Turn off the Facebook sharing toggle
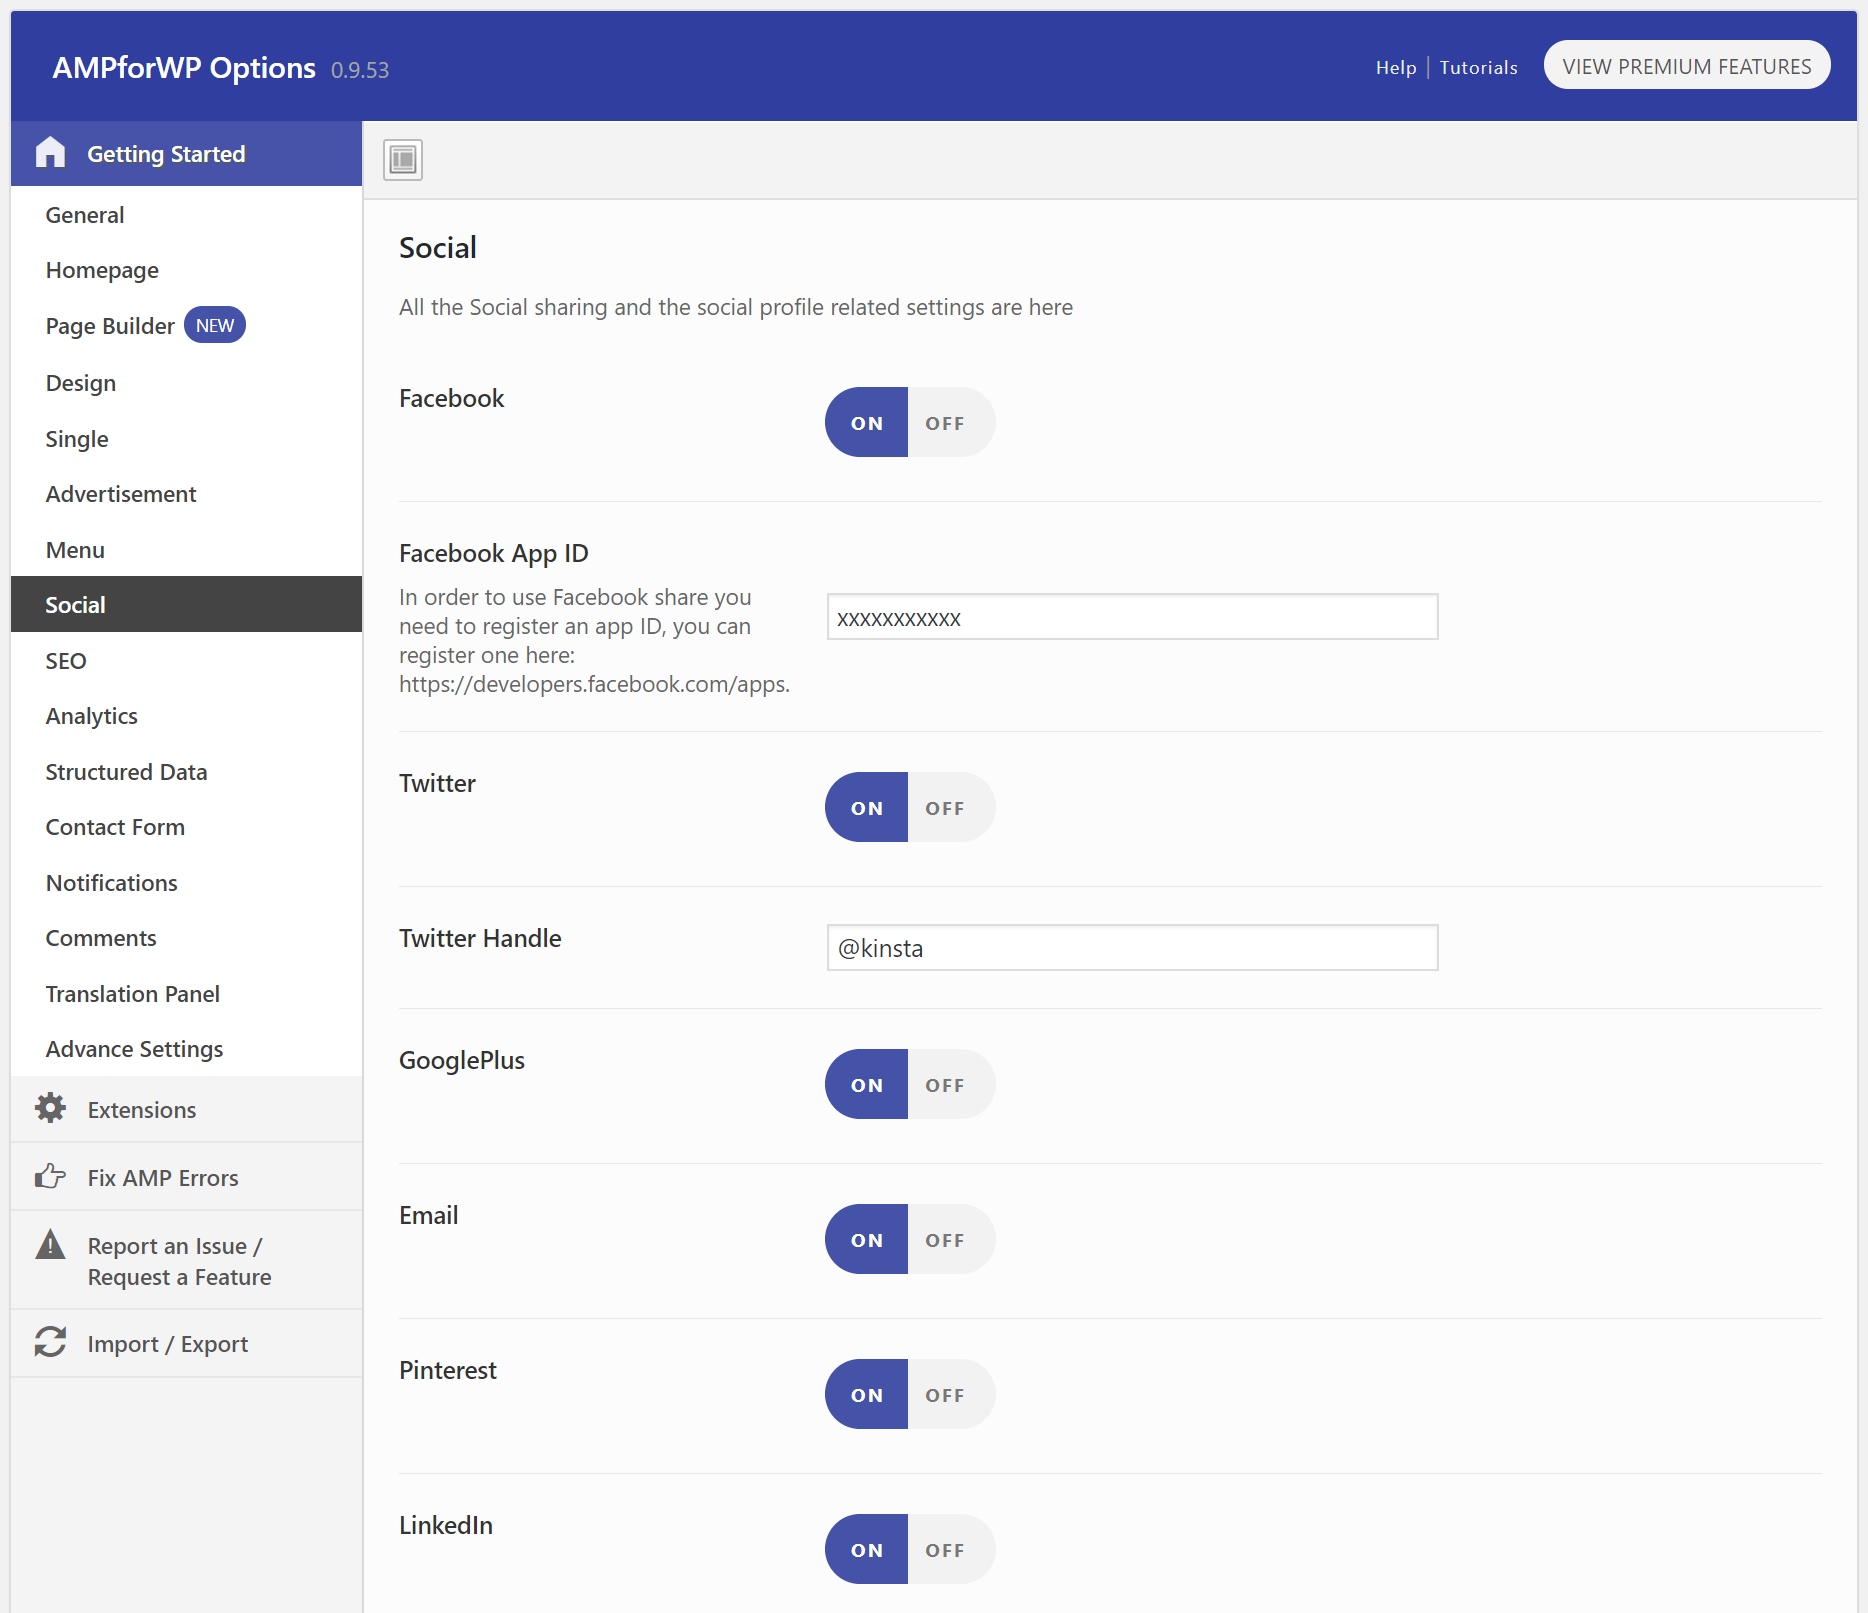This screenshot has width=1868, height=1613. point(945,423)
